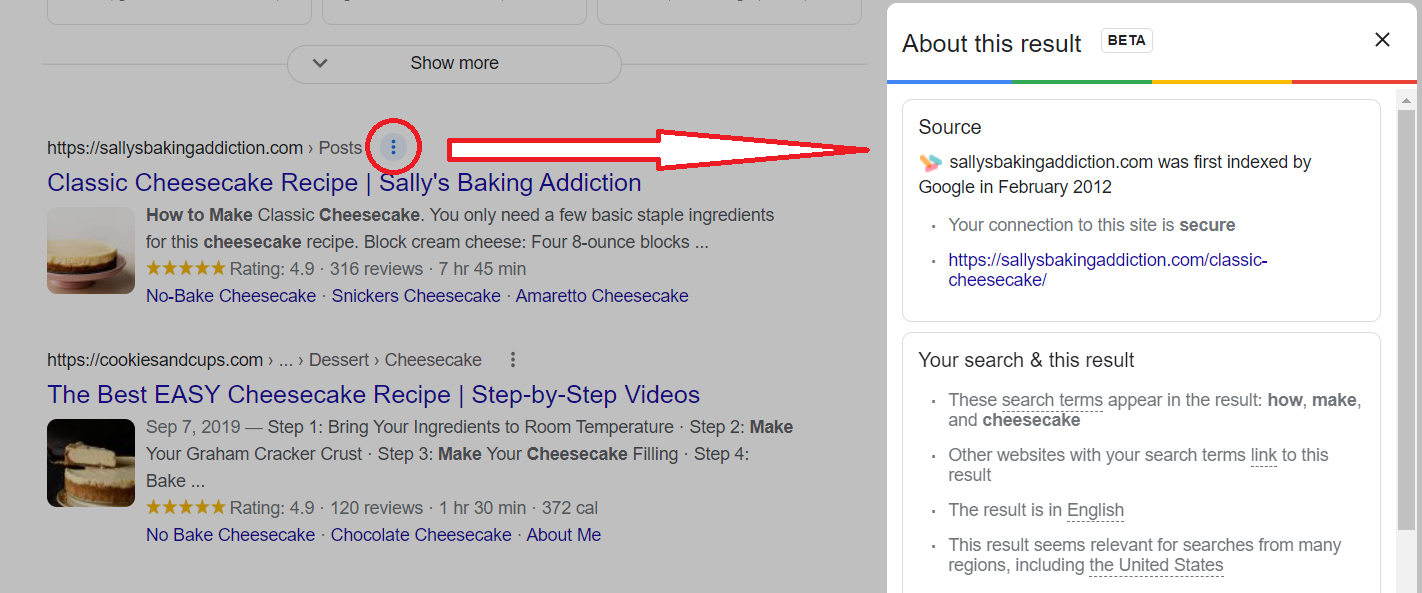Click the underlined 'search terms' text
The height and width of the screenshot is (593, 1422).
pos(1052,400)
